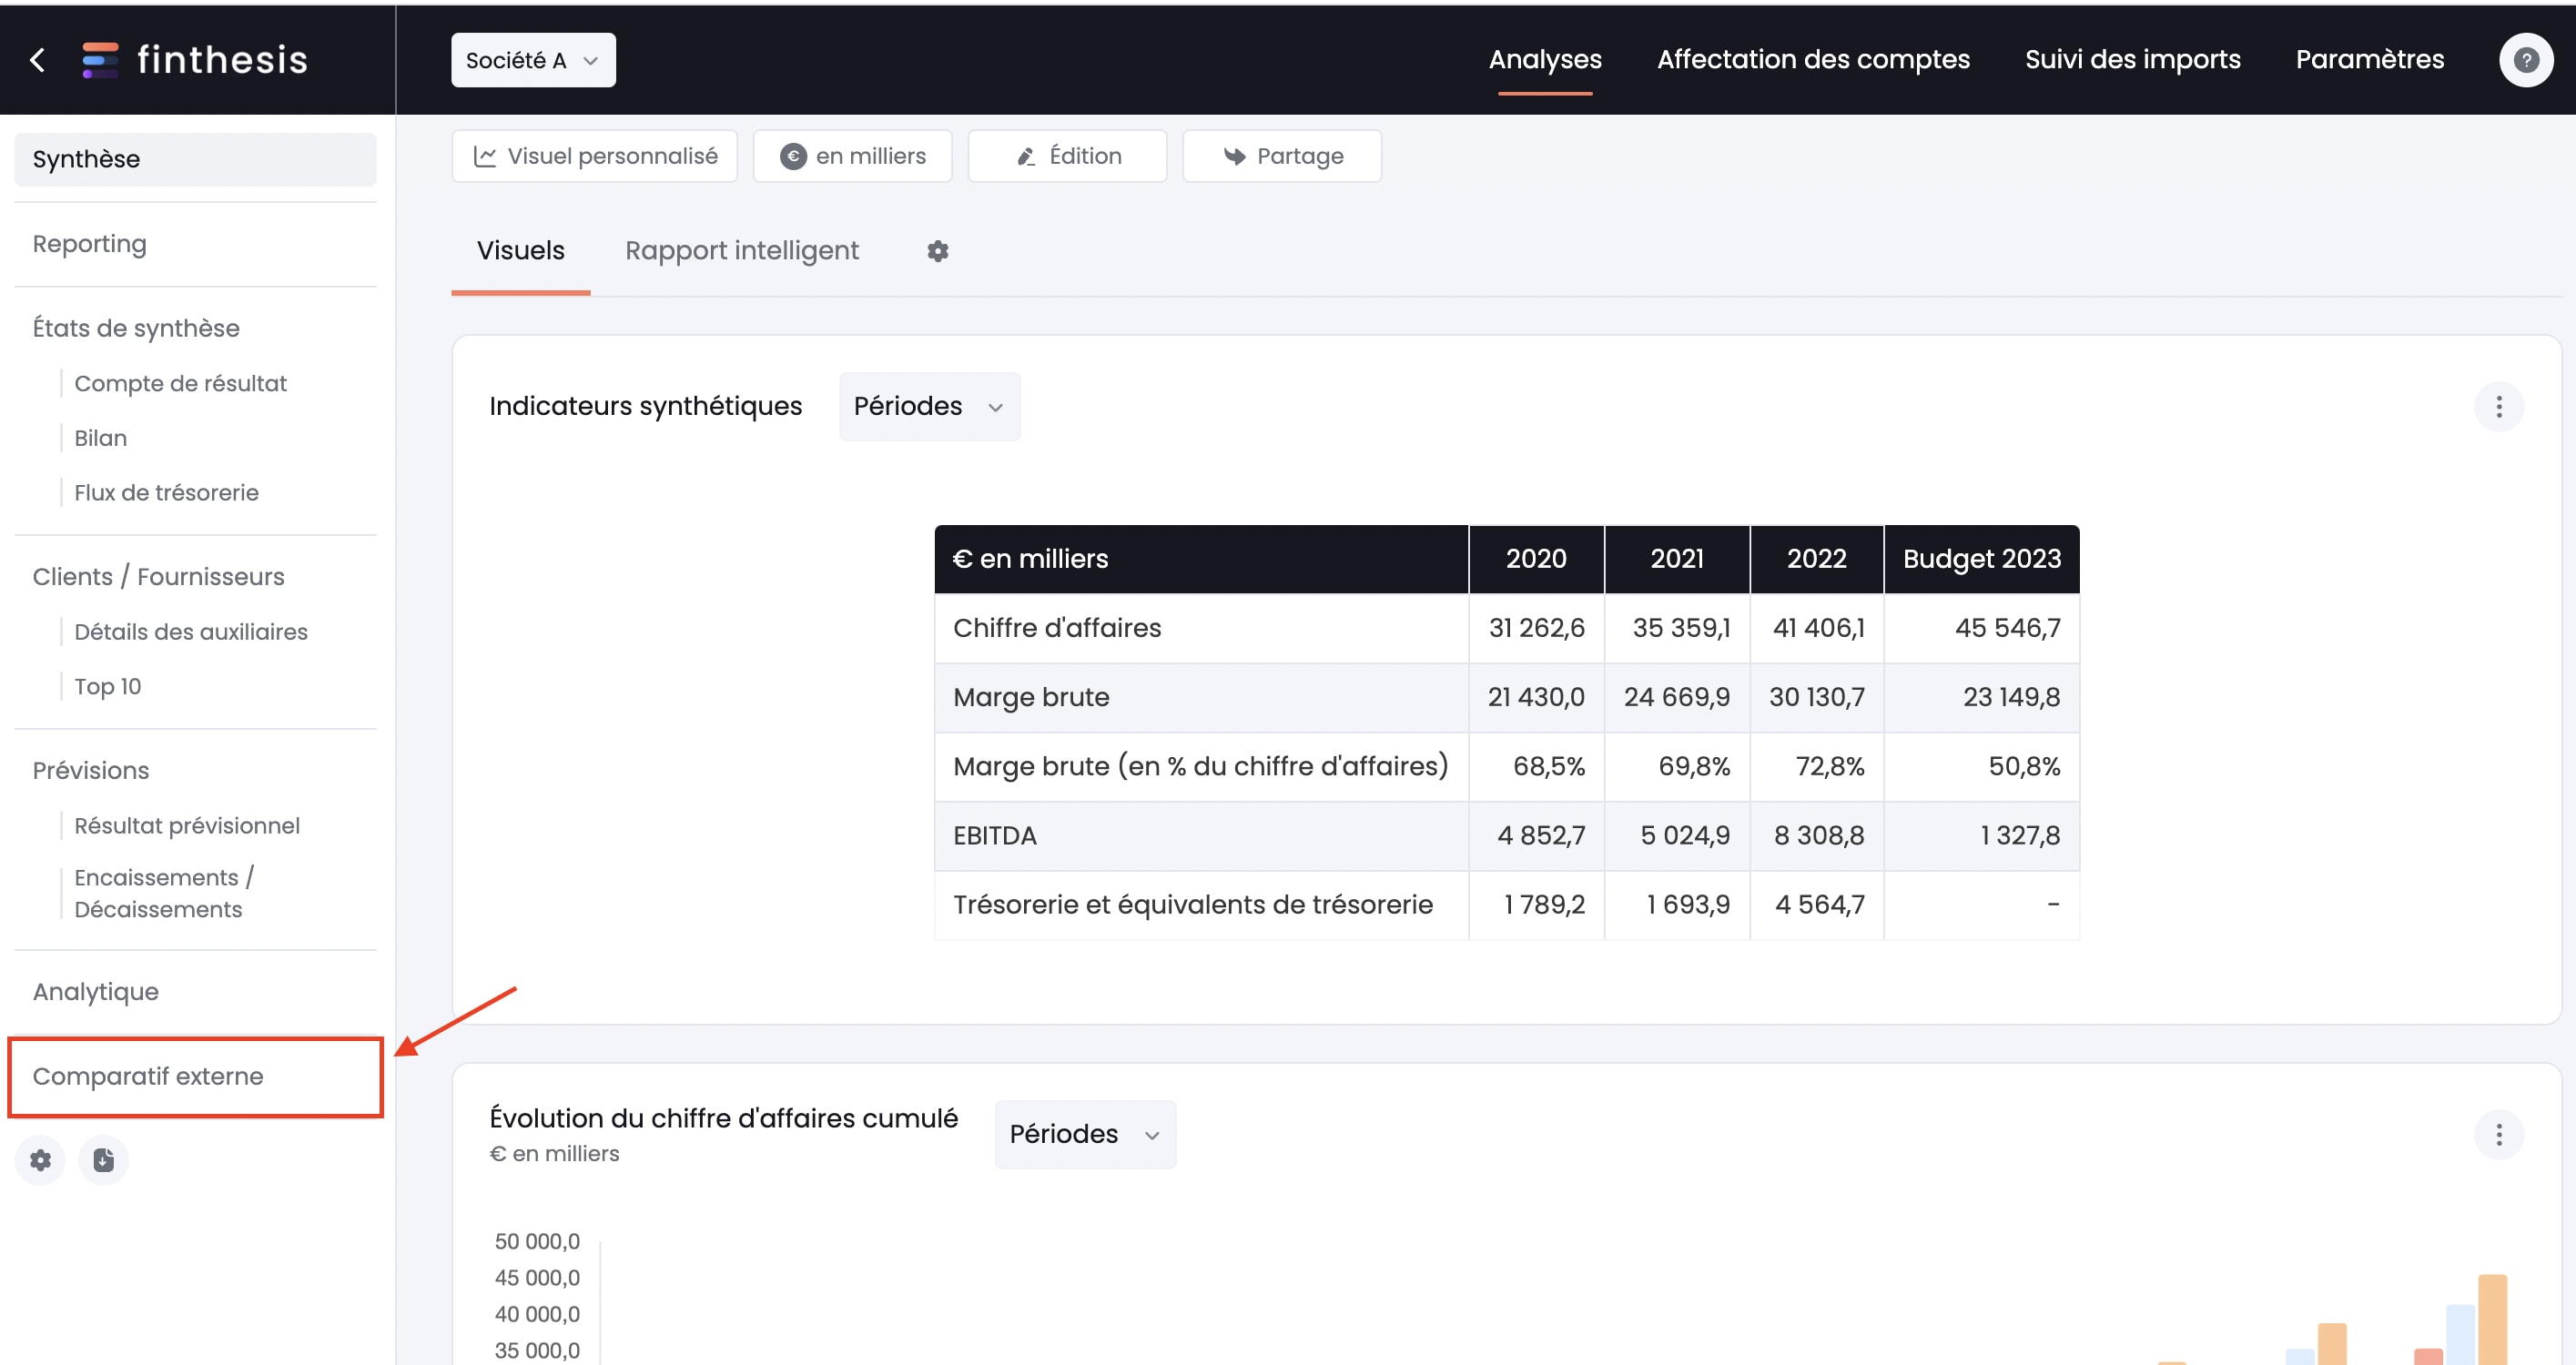Expand the Périodes dropdown in Évolution chart
Screen dimensions: 2576x1365
coord(1085,1133)
